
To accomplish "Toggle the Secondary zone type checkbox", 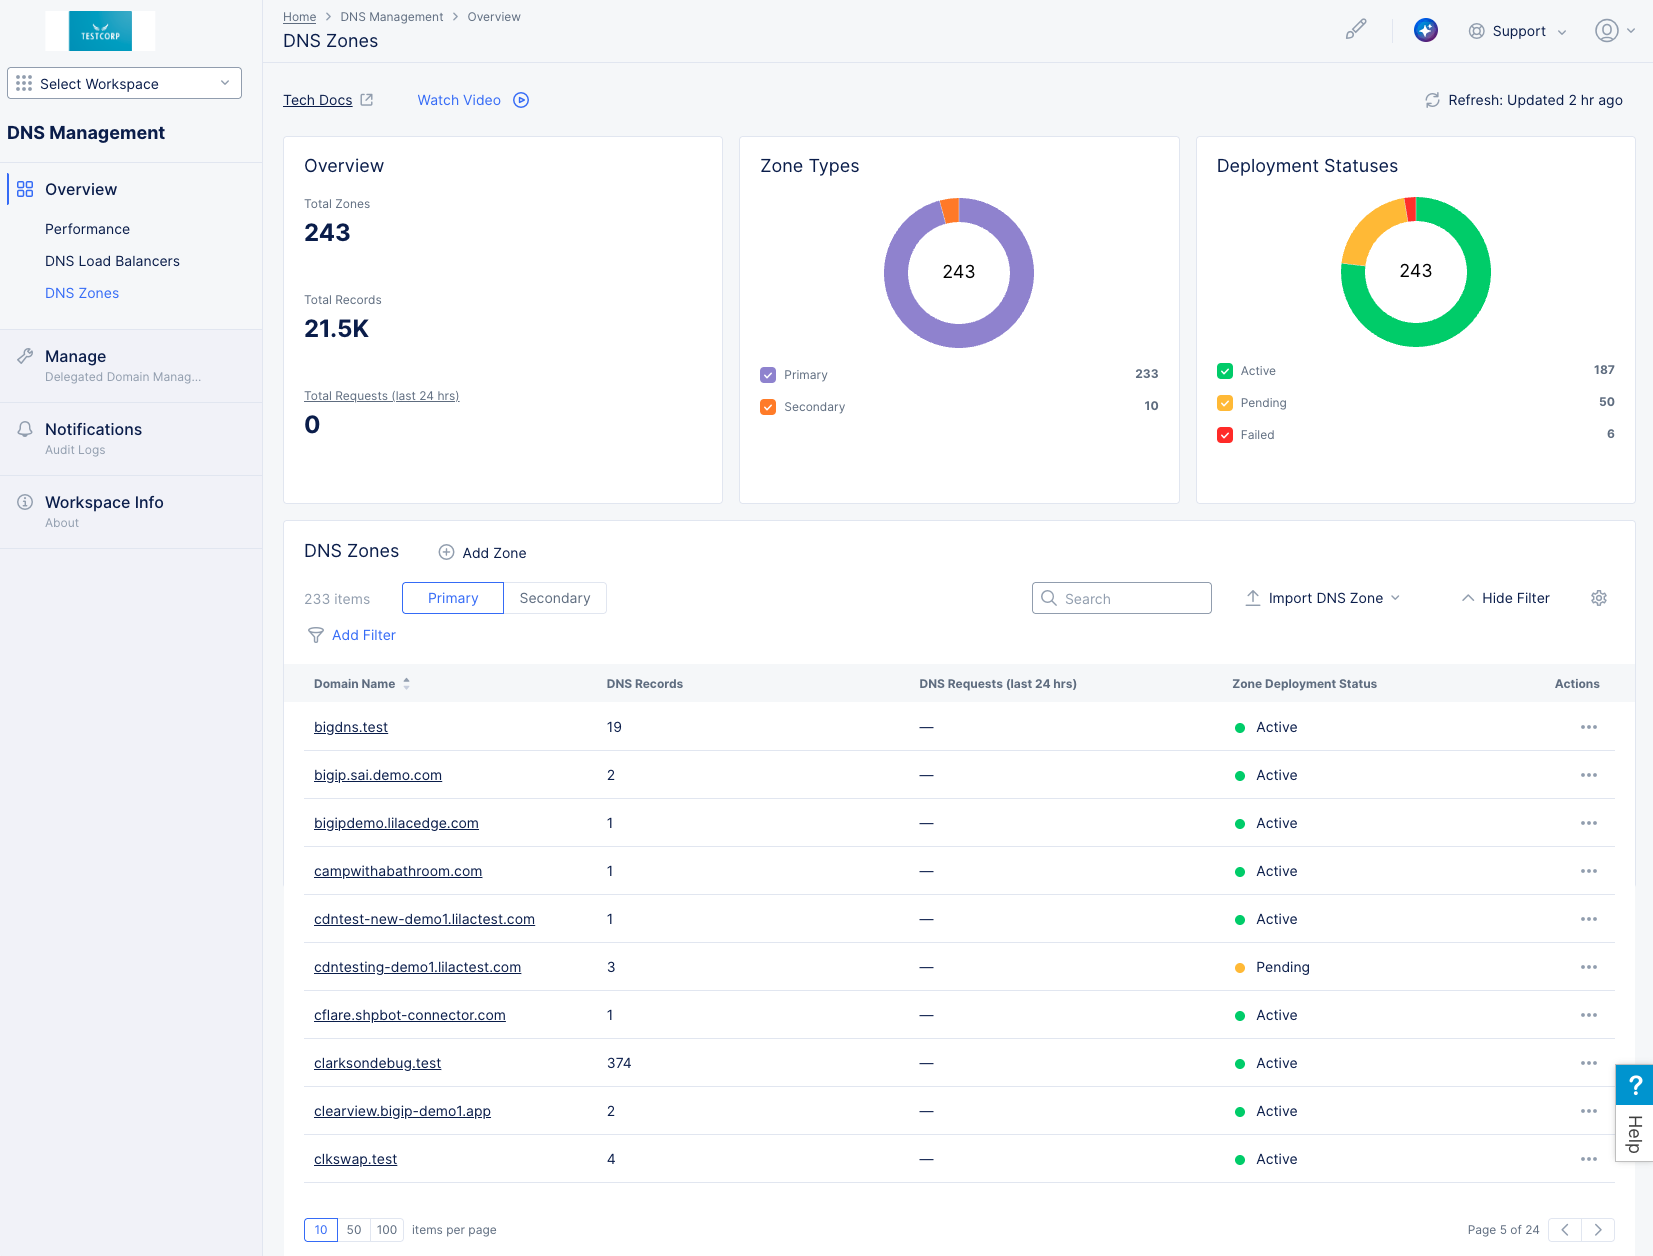I will pyautogui.click(x=767, y=407).
